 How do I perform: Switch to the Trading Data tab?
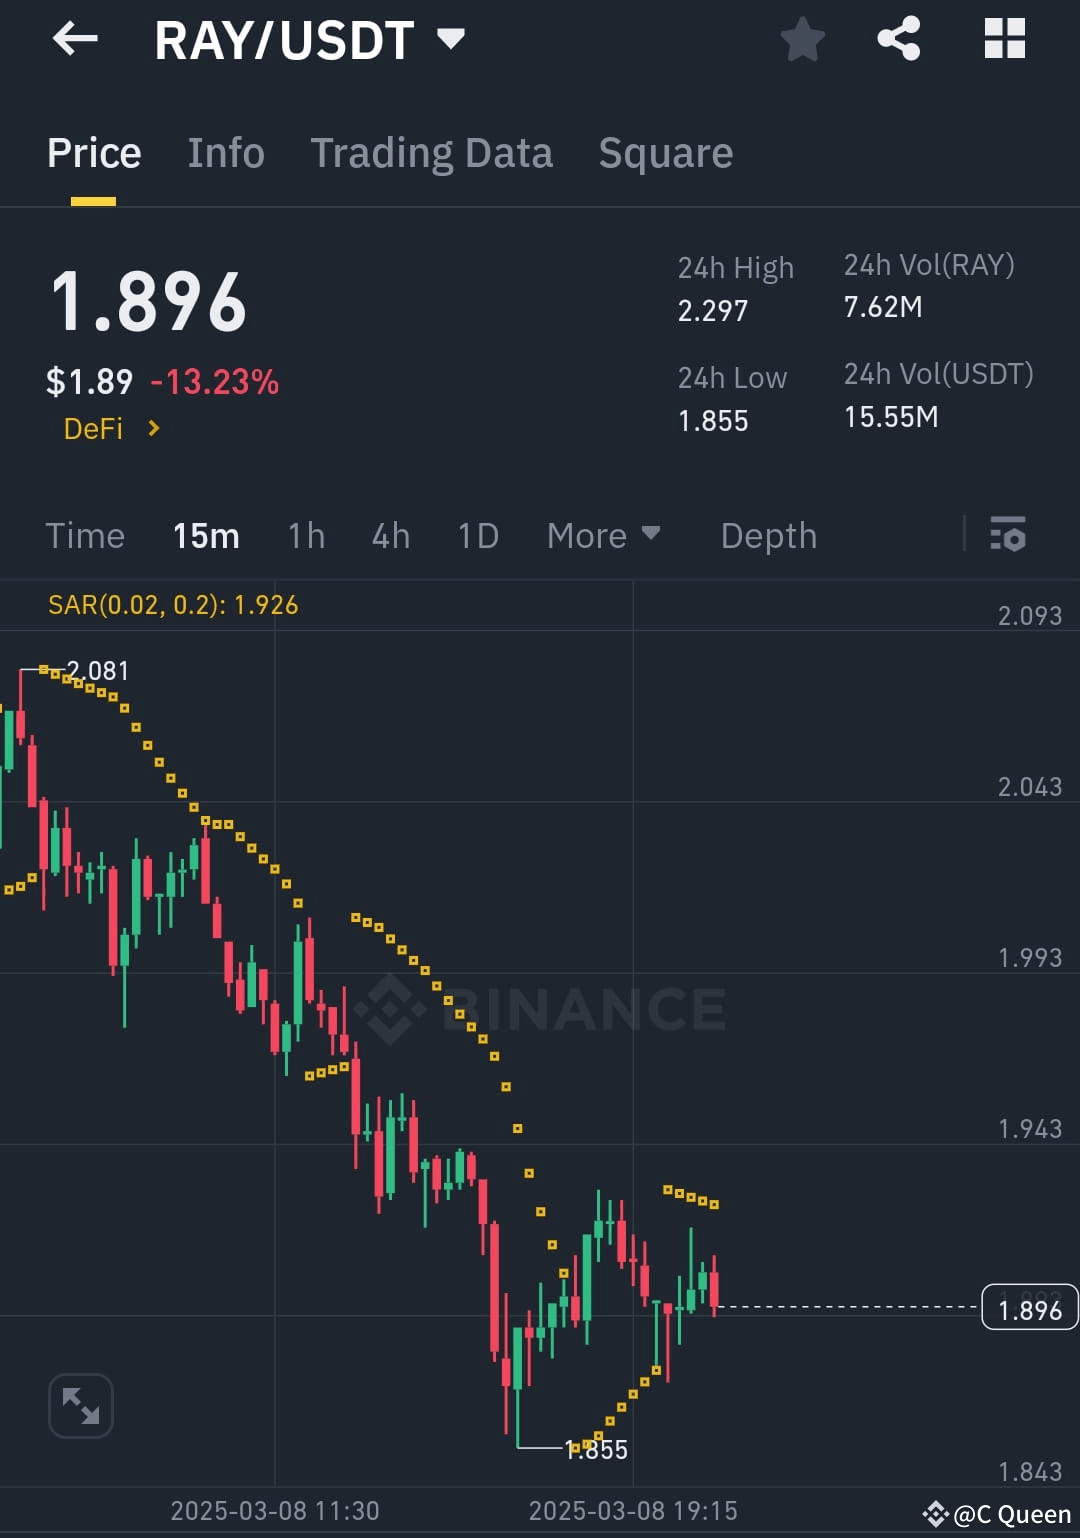pyautogui.click(x=432, y=152)
